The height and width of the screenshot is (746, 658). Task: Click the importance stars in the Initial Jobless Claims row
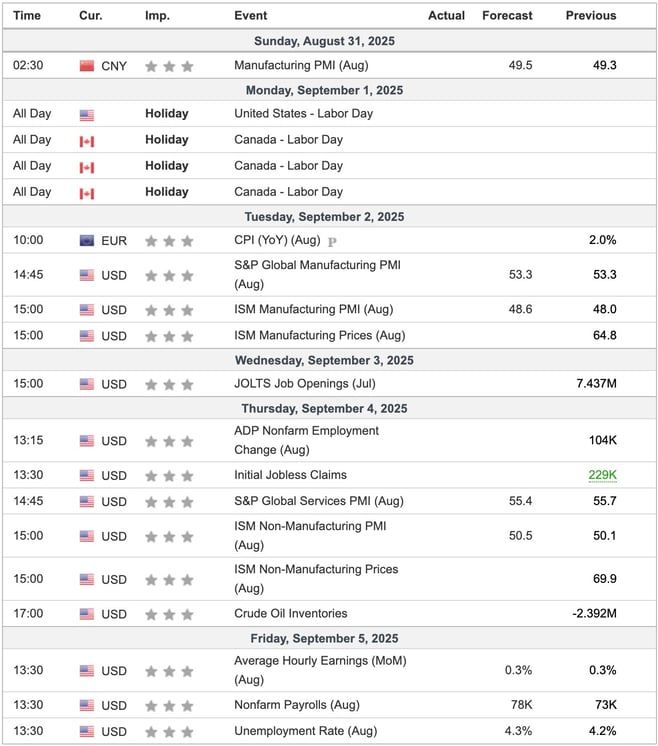[169, 476]
